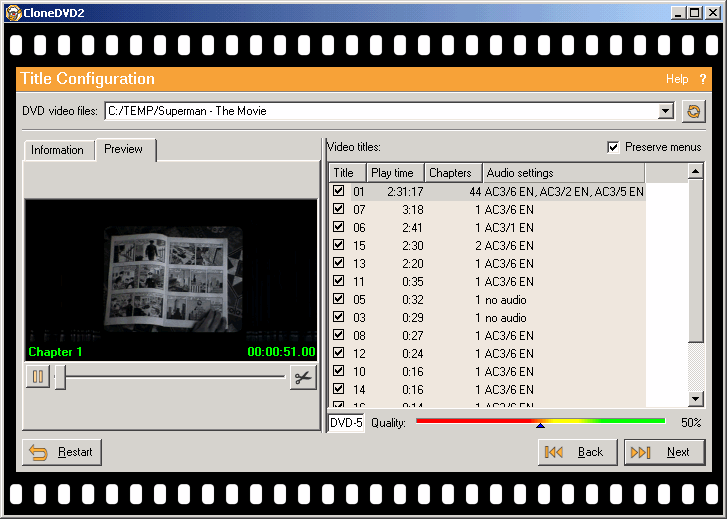Uncheck title 03 checkbox

coord(338,317)
